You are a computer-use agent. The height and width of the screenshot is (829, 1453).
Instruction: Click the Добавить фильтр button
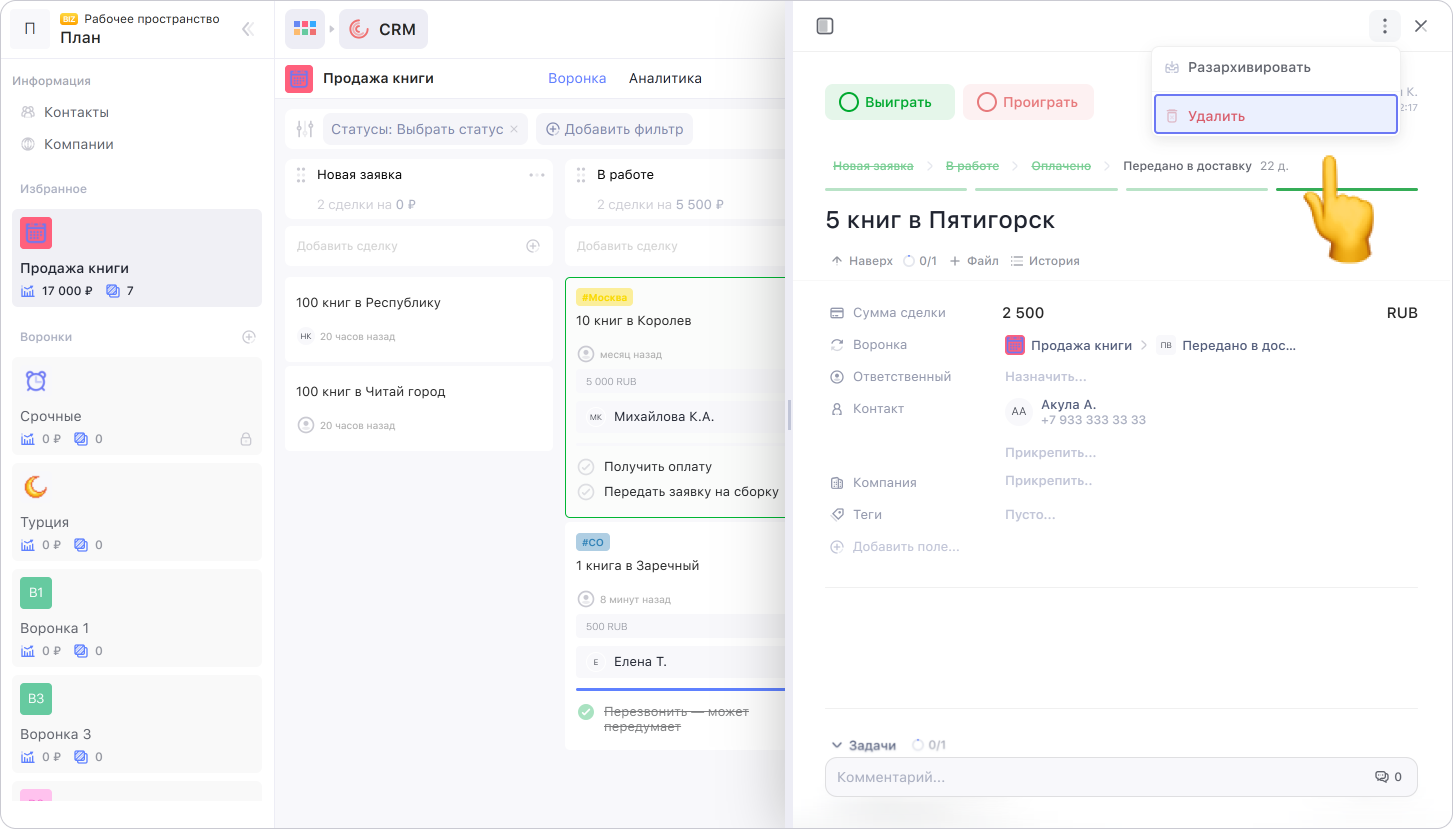[614, 129]
